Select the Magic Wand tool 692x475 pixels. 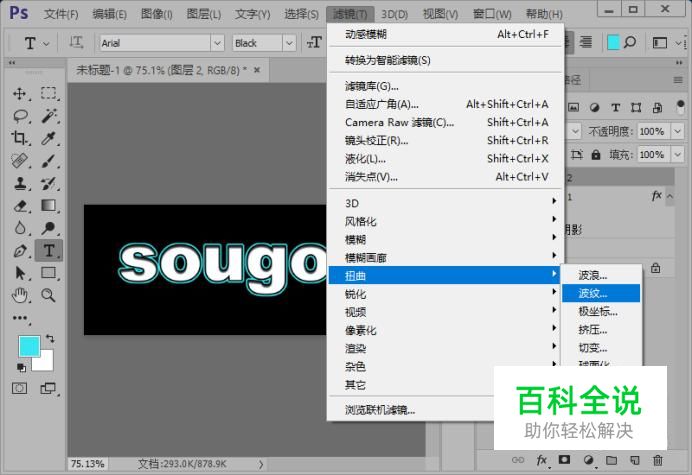pyautogui.click(x=49, y=116)
